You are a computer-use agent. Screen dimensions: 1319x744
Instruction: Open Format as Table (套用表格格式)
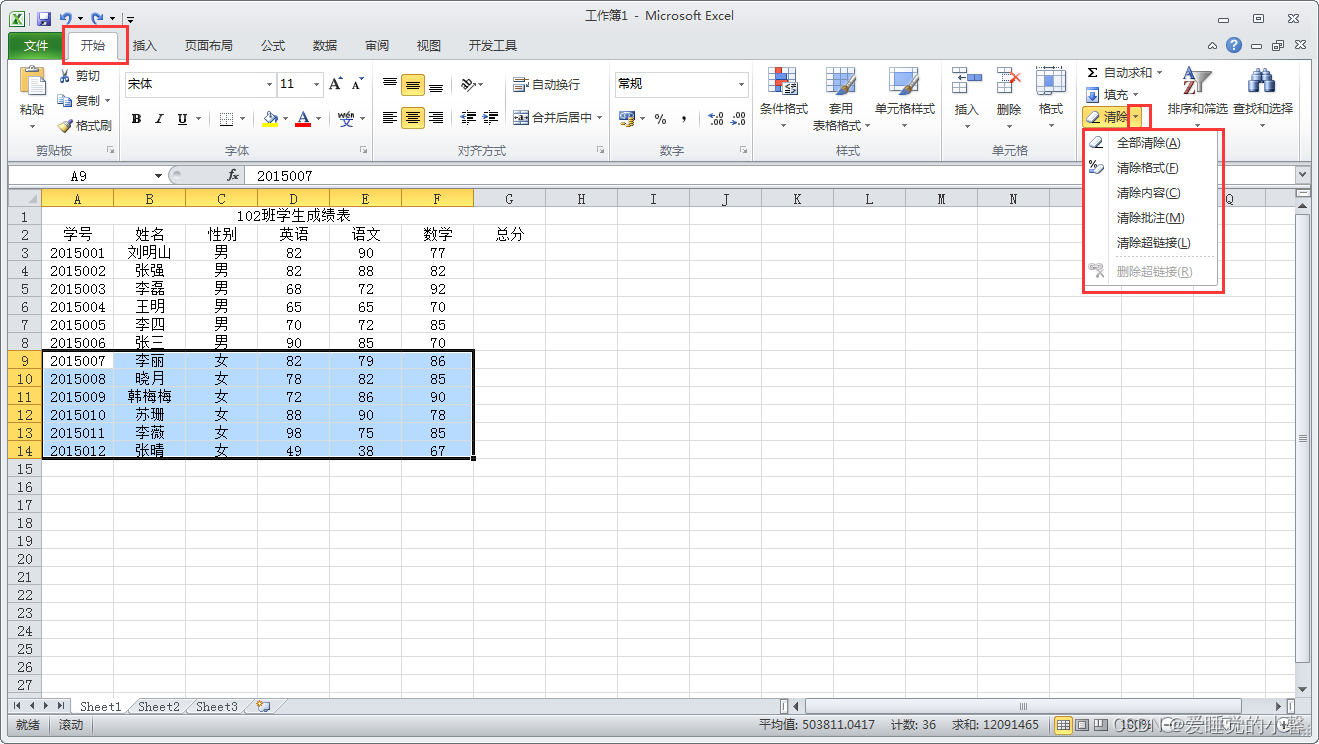coord(841,98)
